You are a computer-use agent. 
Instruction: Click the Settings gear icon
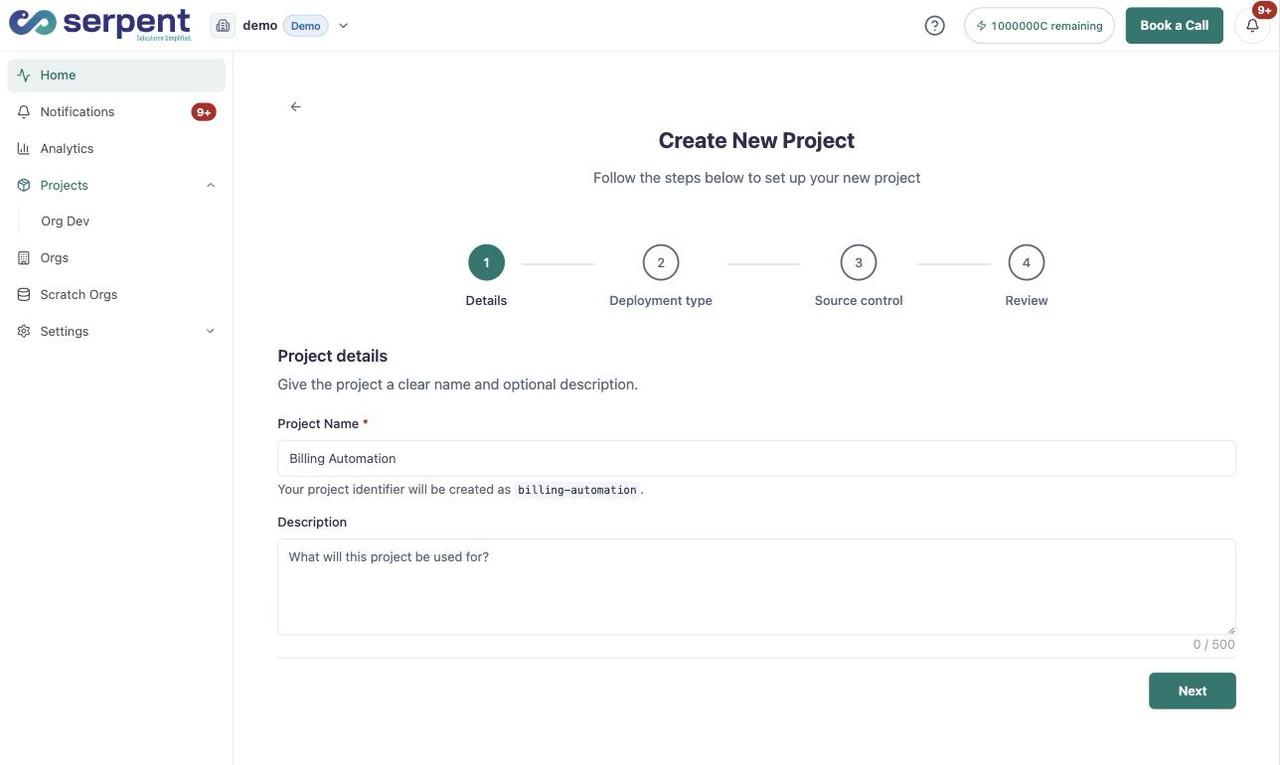[x=24, y=331]
